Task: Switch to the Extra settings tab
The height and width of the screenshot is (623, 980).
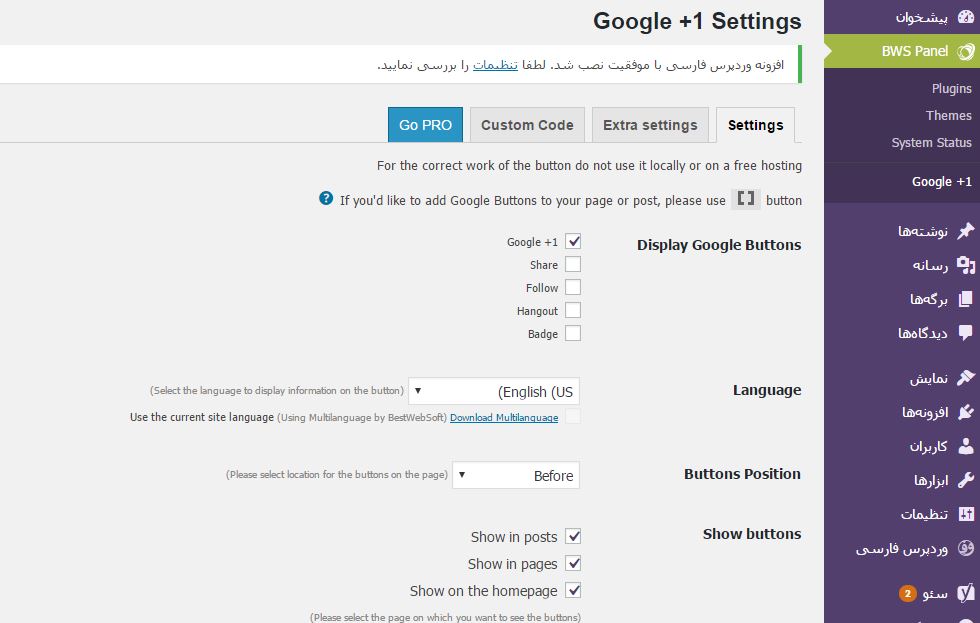Action: (x=650, y=125)
